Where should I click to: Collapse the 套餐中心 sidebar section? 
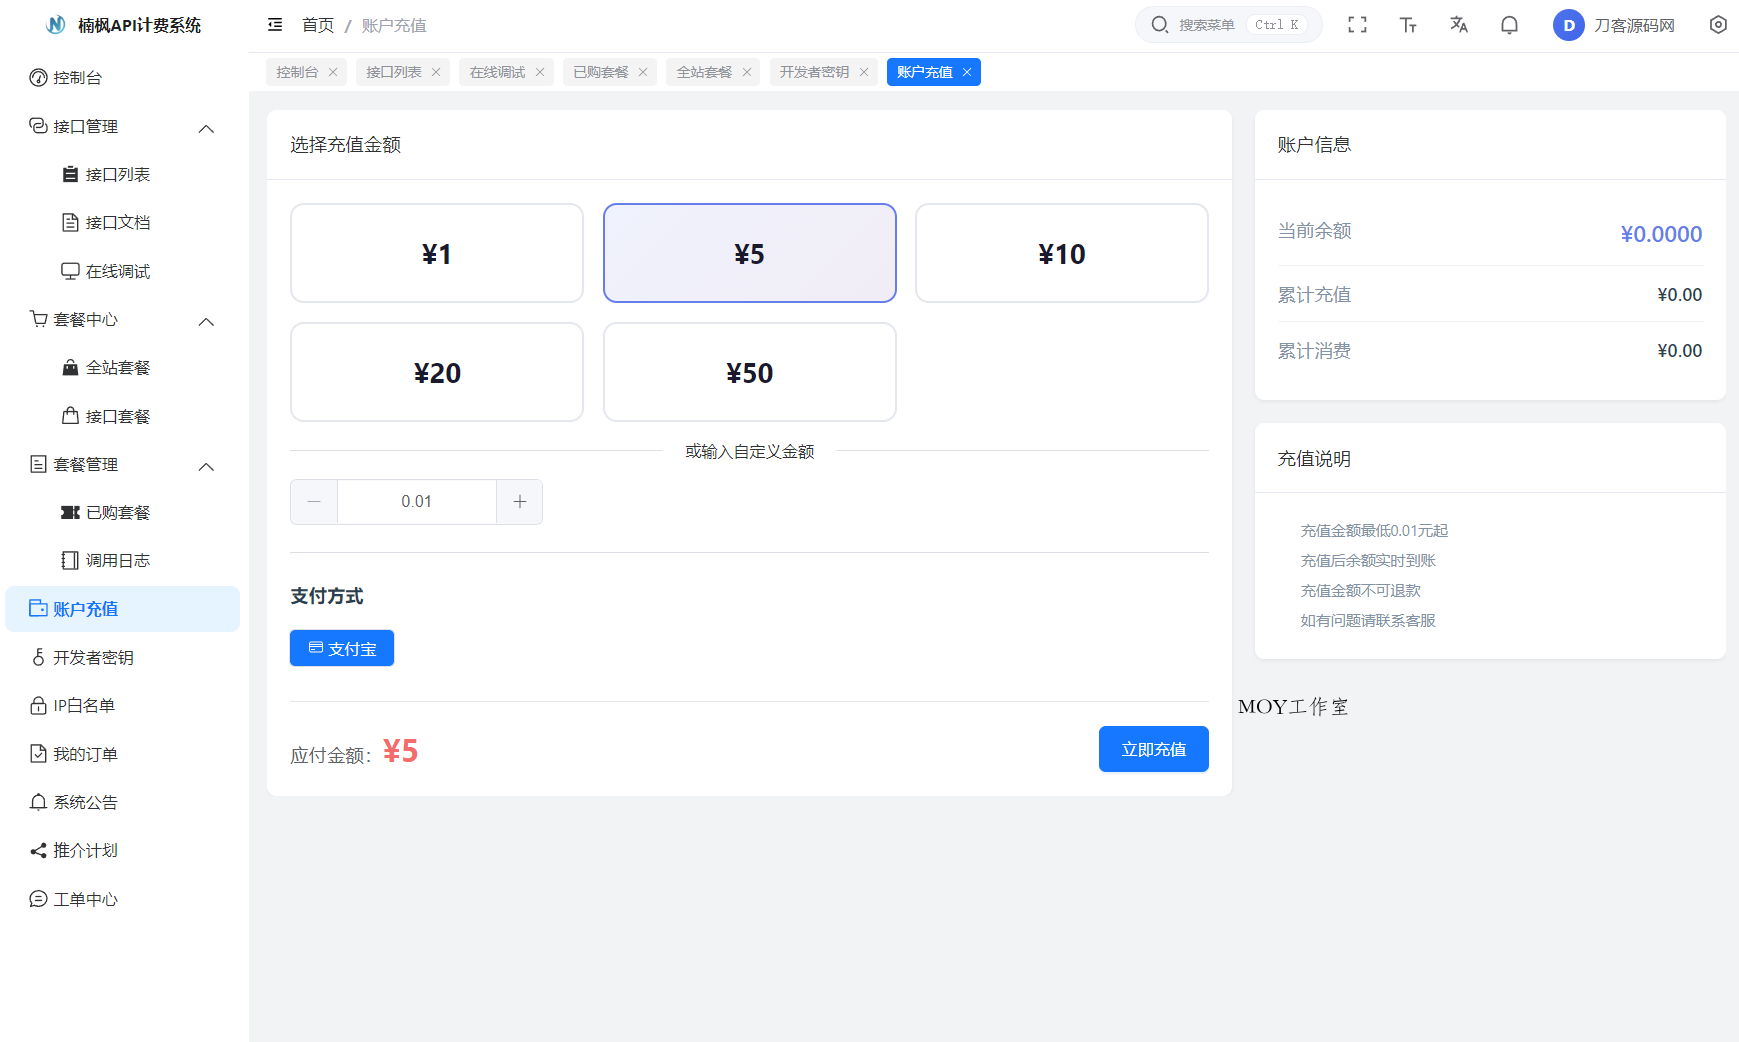(x=207, y=321)
